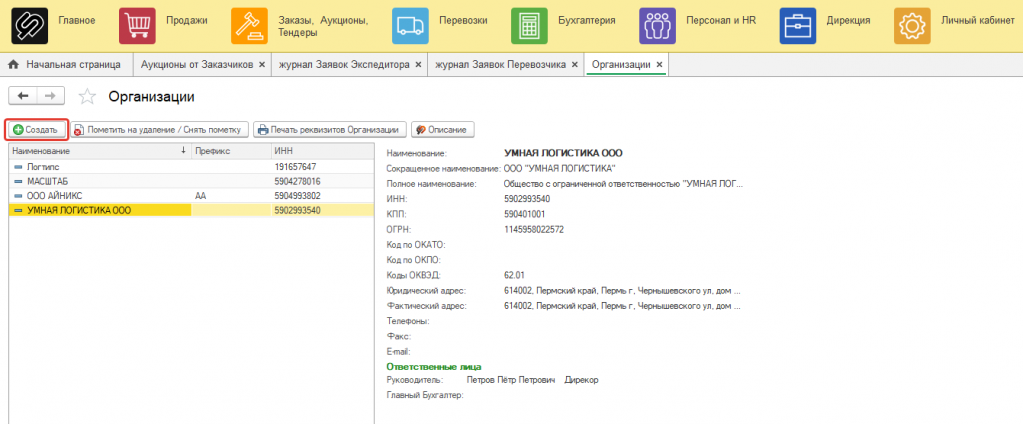Click the Личный кабинет gear icon
Image resolution: width=1023 pixels, height=424 pixels.
(912, 25)
